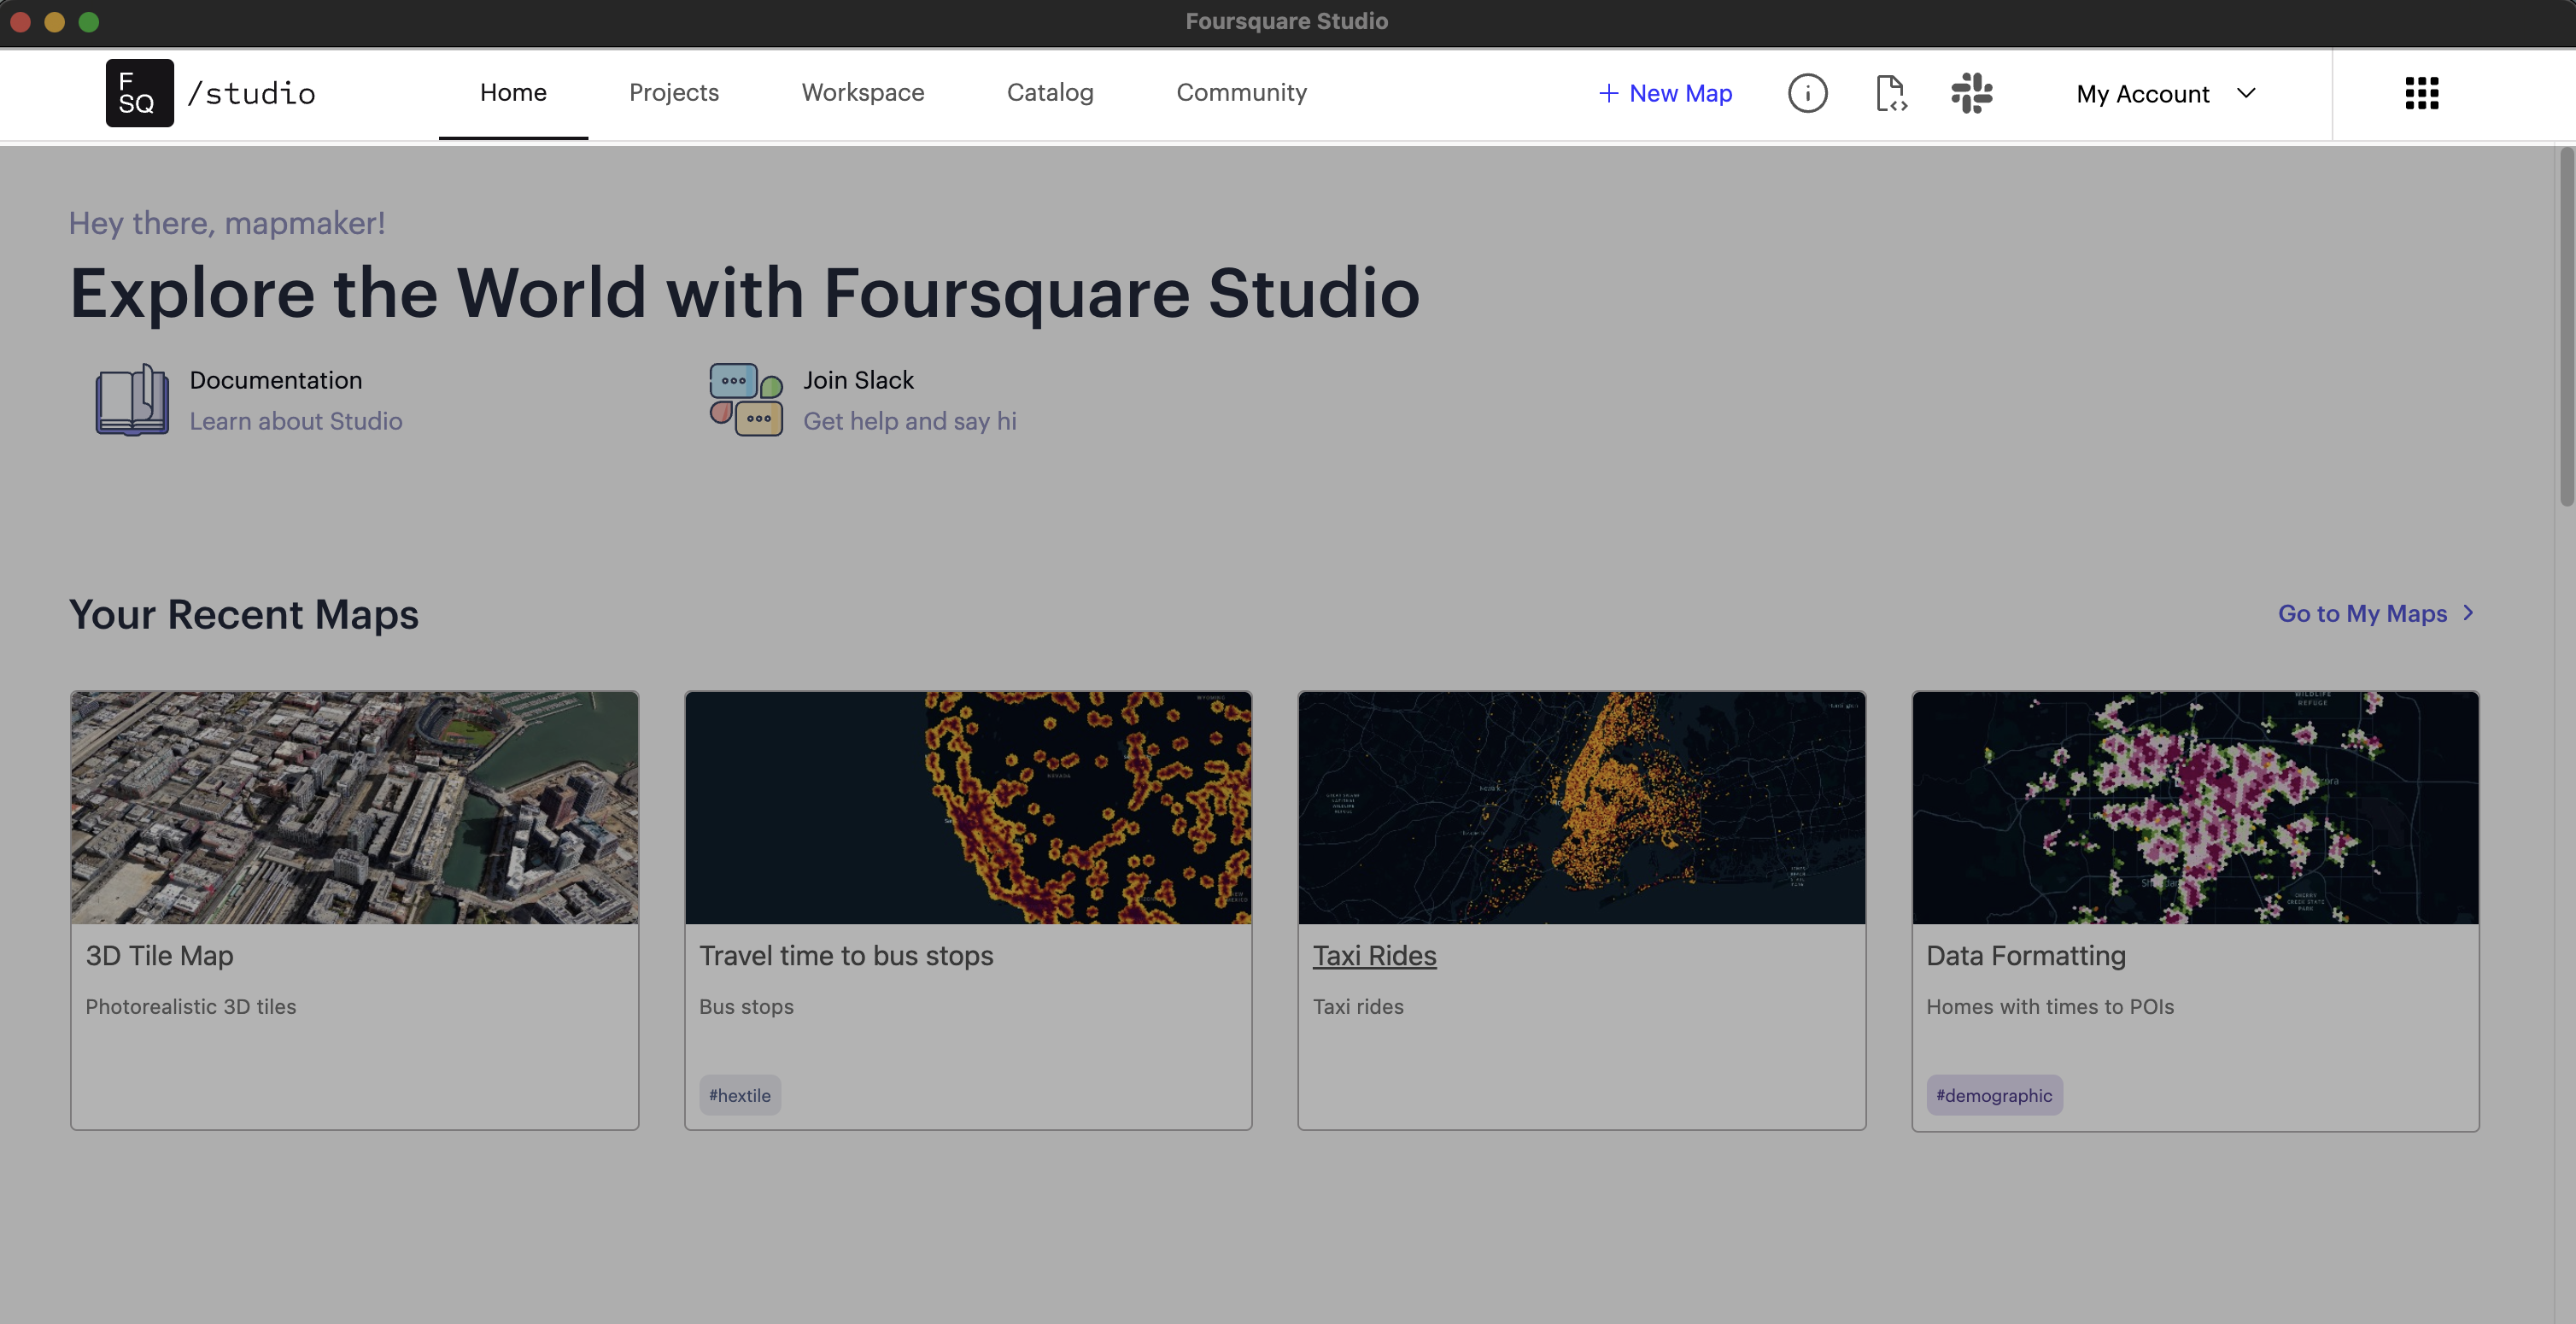Click the #demographic tag filter
This screenshot has width=2576, height=1324.
point(1993,1094)
